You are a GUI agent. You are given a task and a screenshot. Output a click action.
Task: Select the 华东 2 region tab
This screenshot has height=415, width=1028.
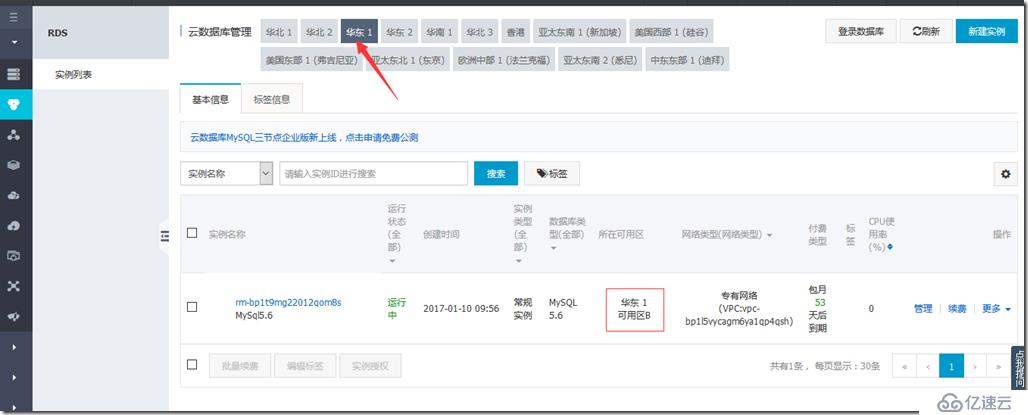coord(399,31)
